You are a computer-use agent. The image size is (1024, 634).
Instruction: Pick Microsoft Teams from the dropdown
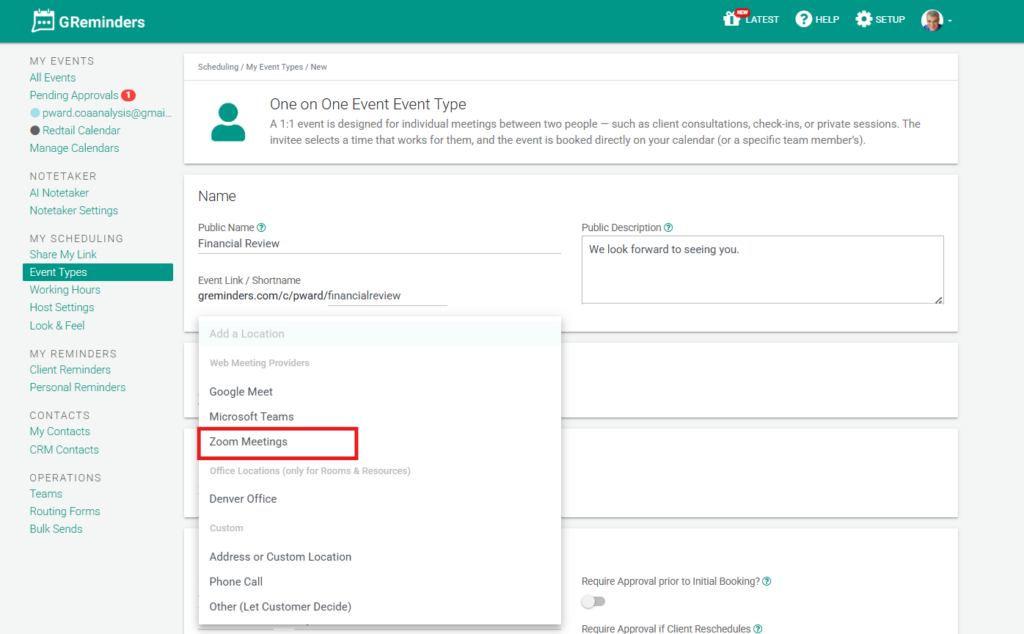click(x=251, y=416)
